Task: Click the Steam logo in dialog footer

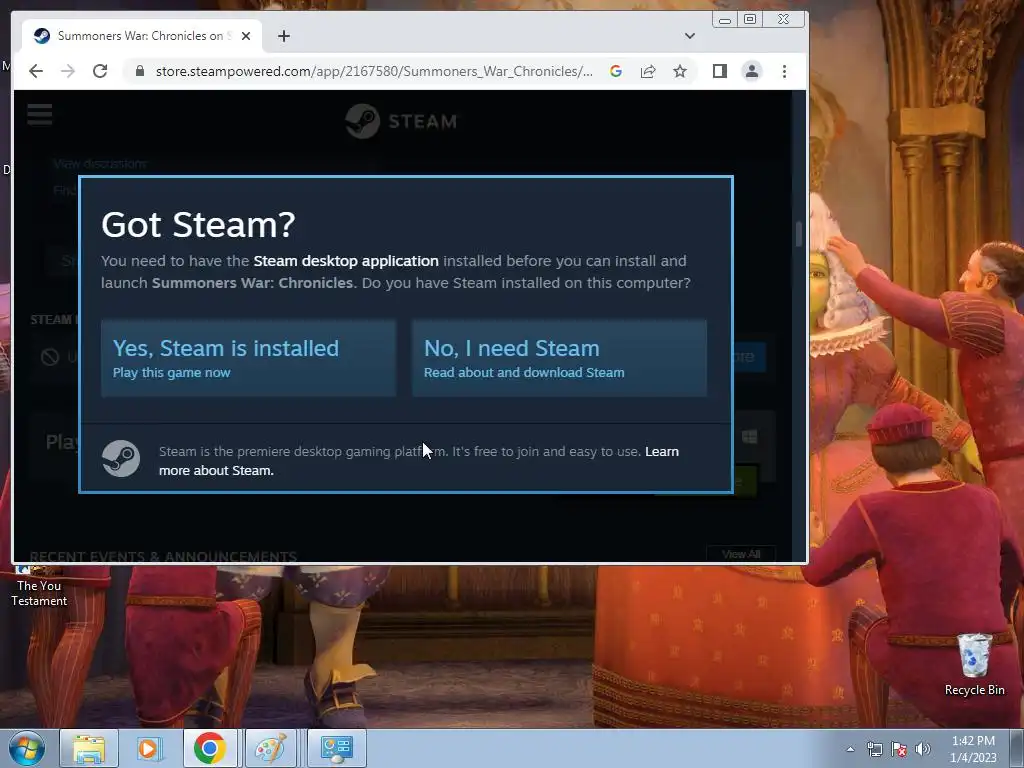Action: (121, 458)
